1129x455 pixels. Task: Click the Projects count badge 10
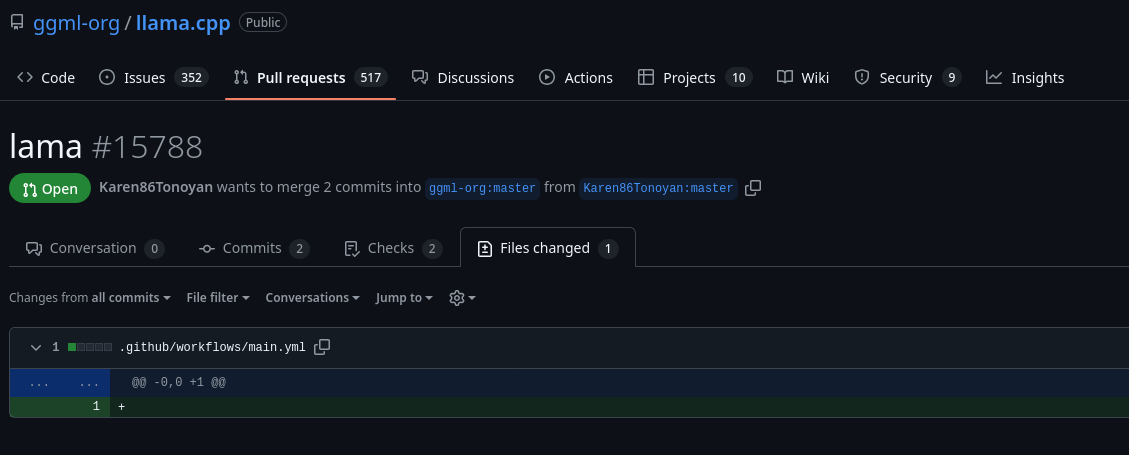point(739,78)
